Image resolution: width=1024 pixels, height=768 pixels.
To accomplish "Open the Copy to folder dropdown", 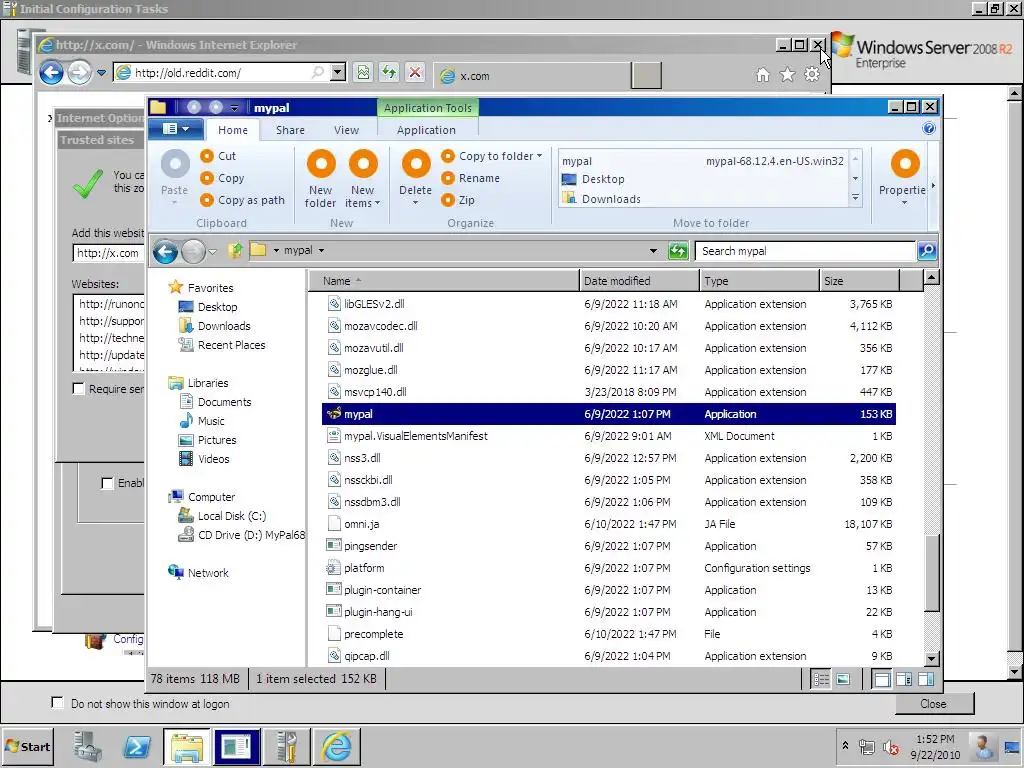I will tap(539, 156).
